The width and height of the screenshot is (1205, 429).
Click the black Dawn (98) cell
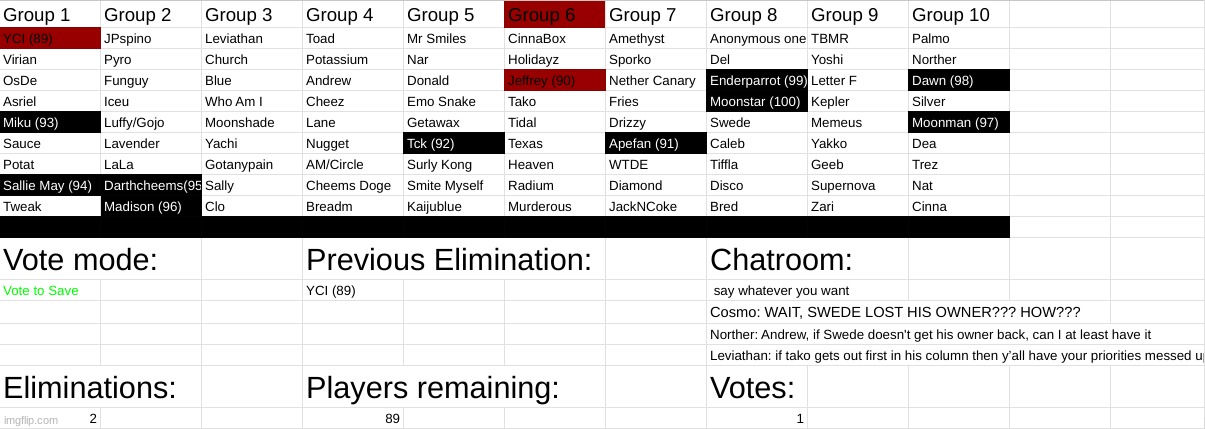[x=958, y=81]
